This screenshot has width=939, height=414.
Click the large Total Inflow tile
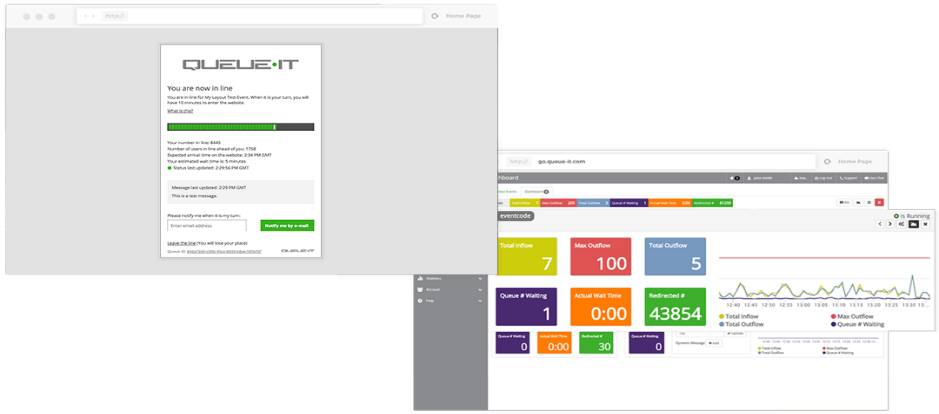point(526,256)
